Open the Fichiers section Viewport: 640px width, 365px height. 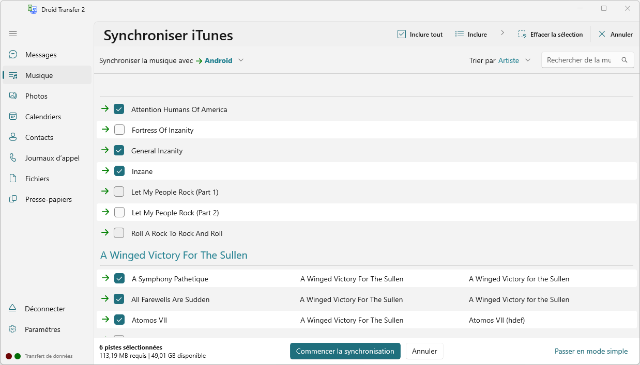pyautogui.click(x=47, y=178)
